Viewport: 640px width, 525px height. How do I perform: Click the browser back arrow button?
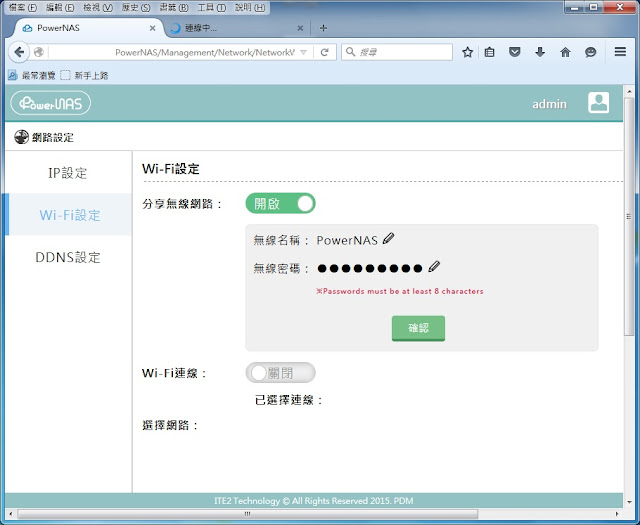(19, 52)
